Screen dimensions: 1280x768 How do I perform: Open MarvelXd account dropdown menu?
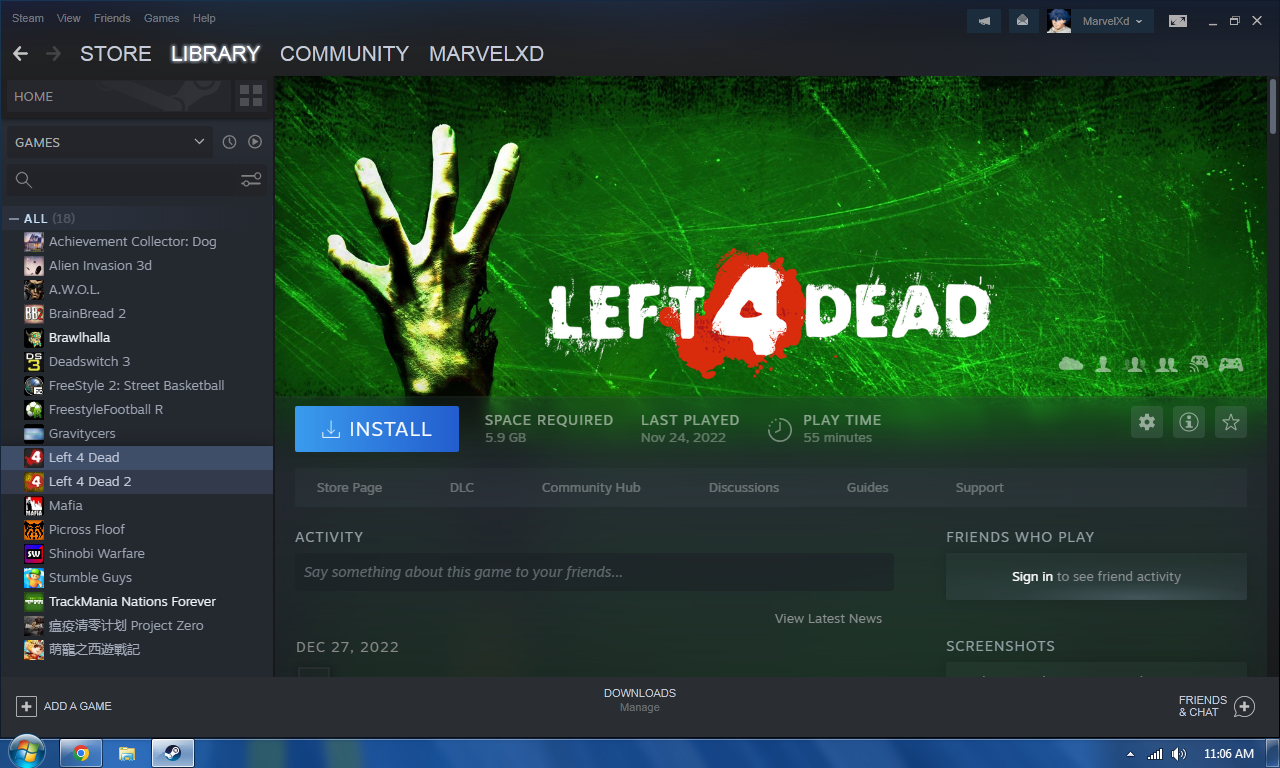pyautogui.click(x=1113, y=21)
